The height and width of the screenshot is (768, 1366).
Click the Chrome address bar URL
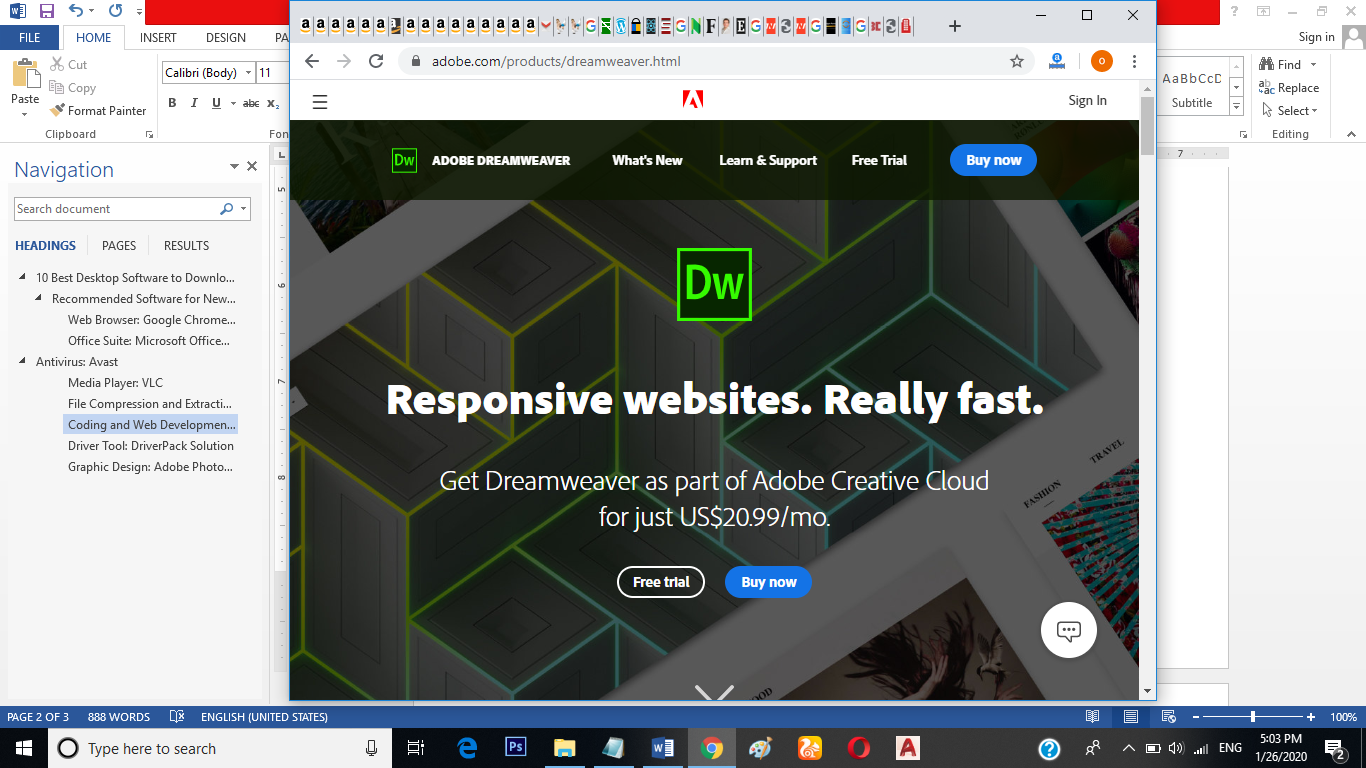click(556, 61)
